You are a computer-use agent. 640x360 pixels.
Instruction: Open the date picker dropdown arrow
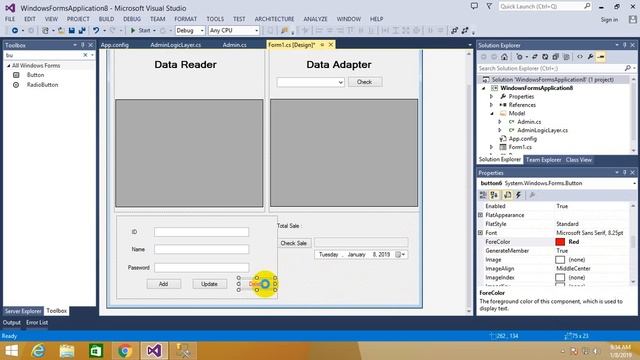coord(403,255)
